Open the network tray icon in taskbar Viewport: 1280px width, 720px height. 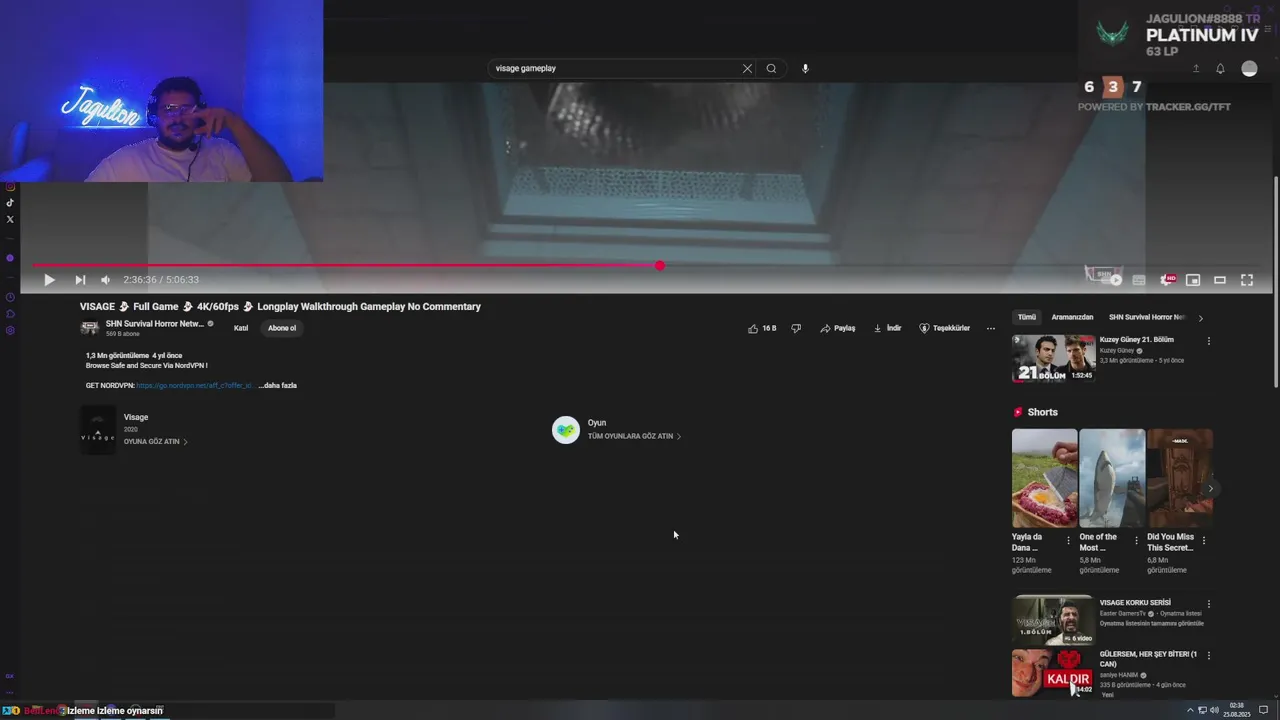[1202, 710]
